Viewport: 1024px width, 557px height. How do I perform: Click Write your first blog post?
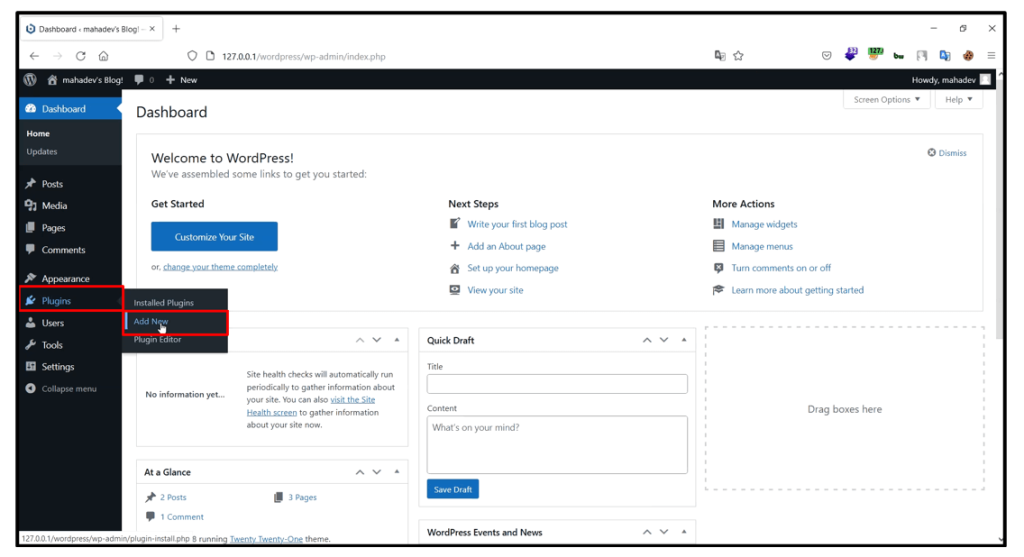517,224
